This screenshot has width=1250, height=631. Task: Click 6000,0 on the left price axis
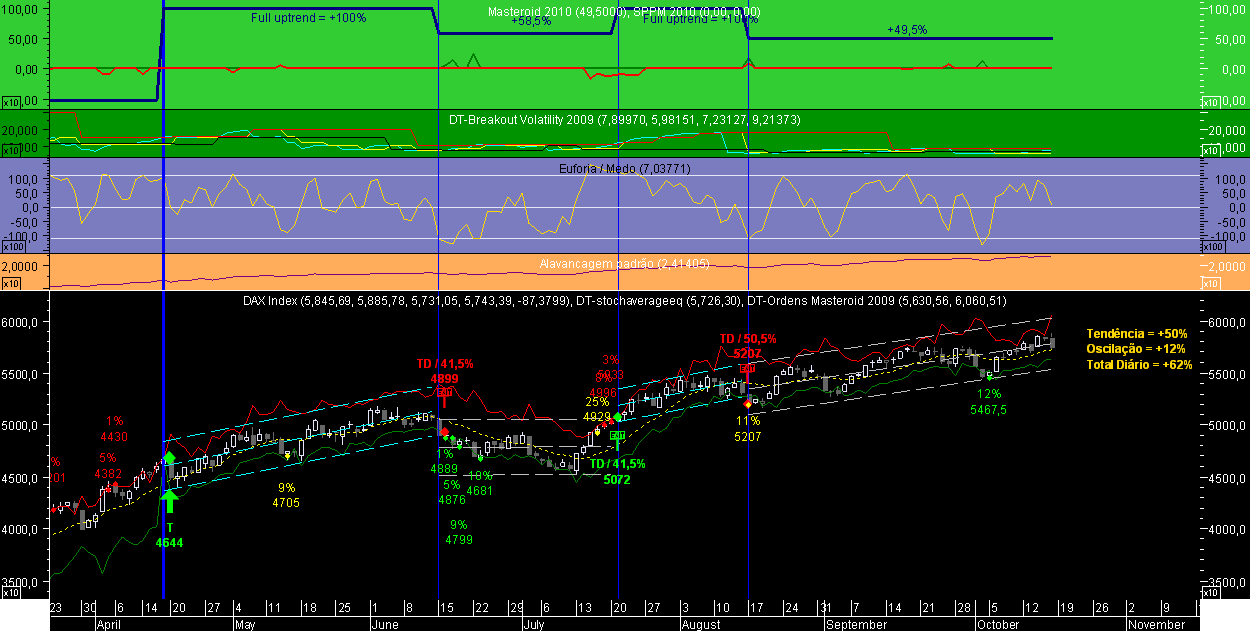[21, 322]
